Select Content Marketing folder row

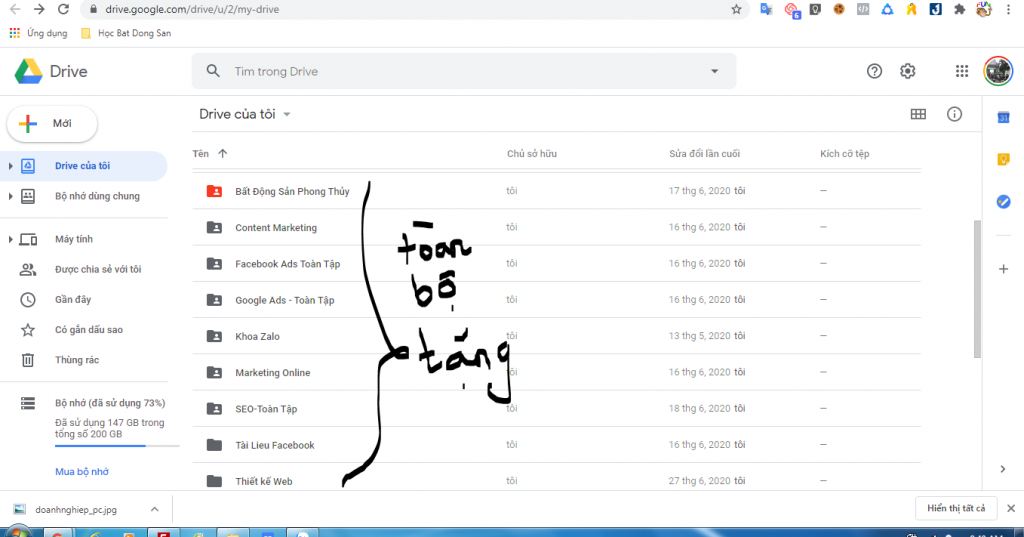(x=556, y=227)
